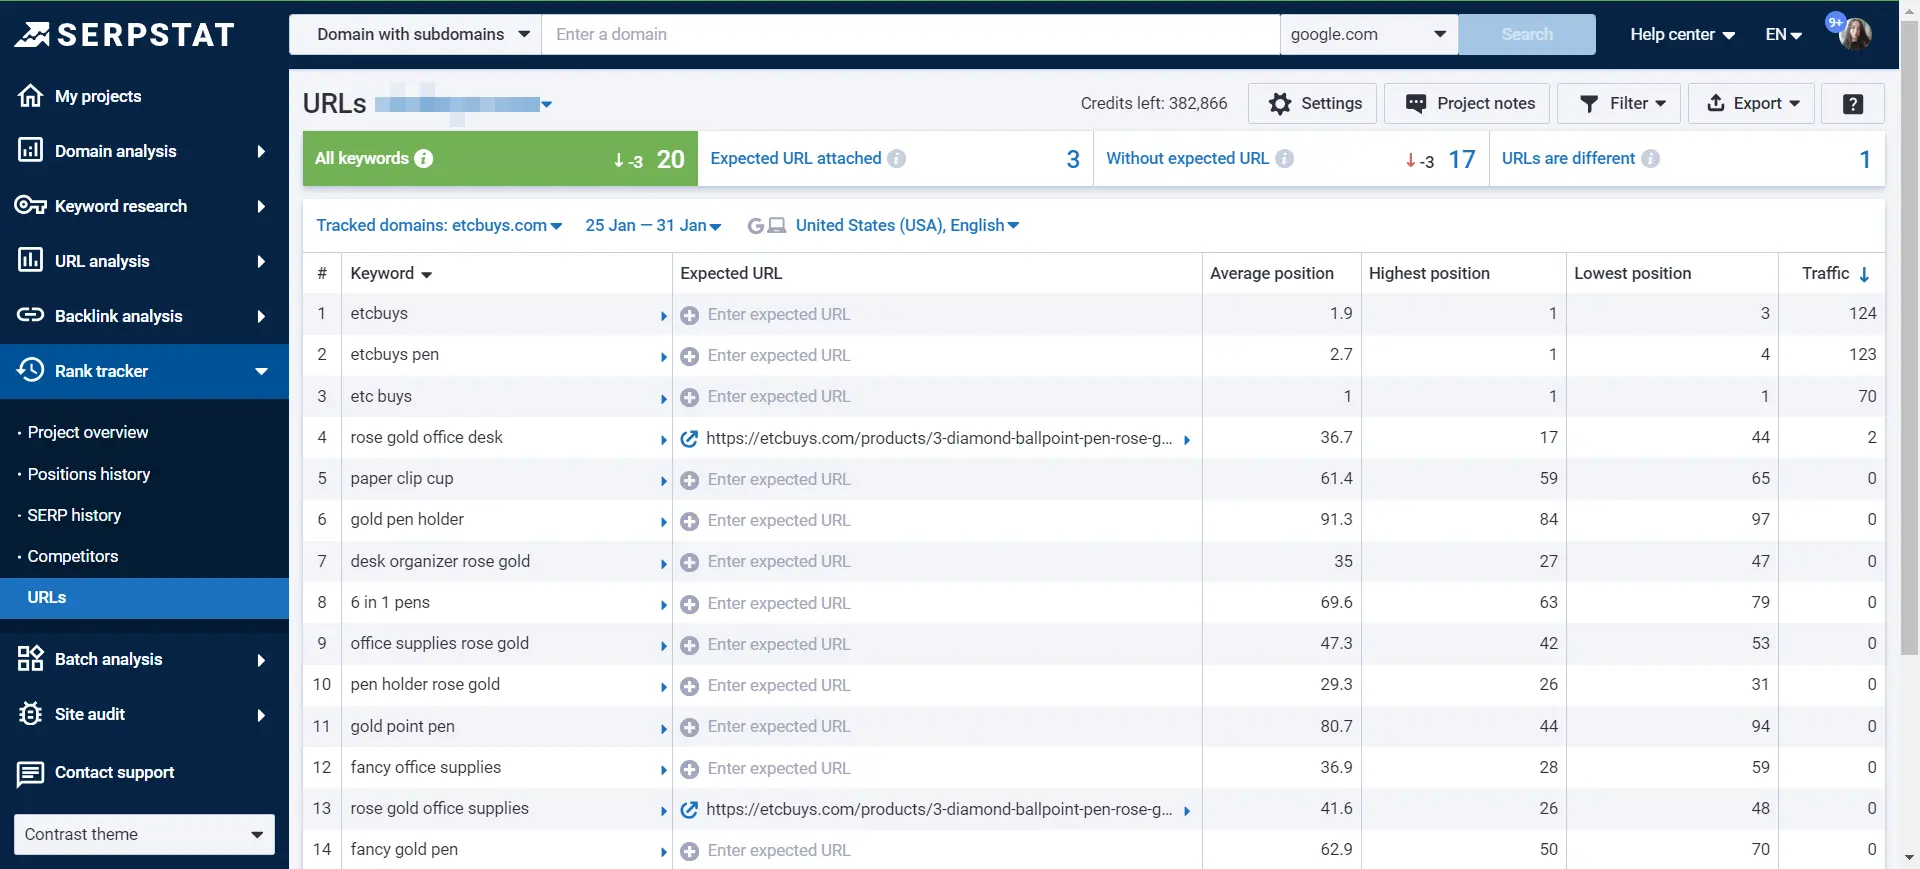Open Help center dropdown
The width and height of the screenshot is (1920, 869).
(1682, 34)
